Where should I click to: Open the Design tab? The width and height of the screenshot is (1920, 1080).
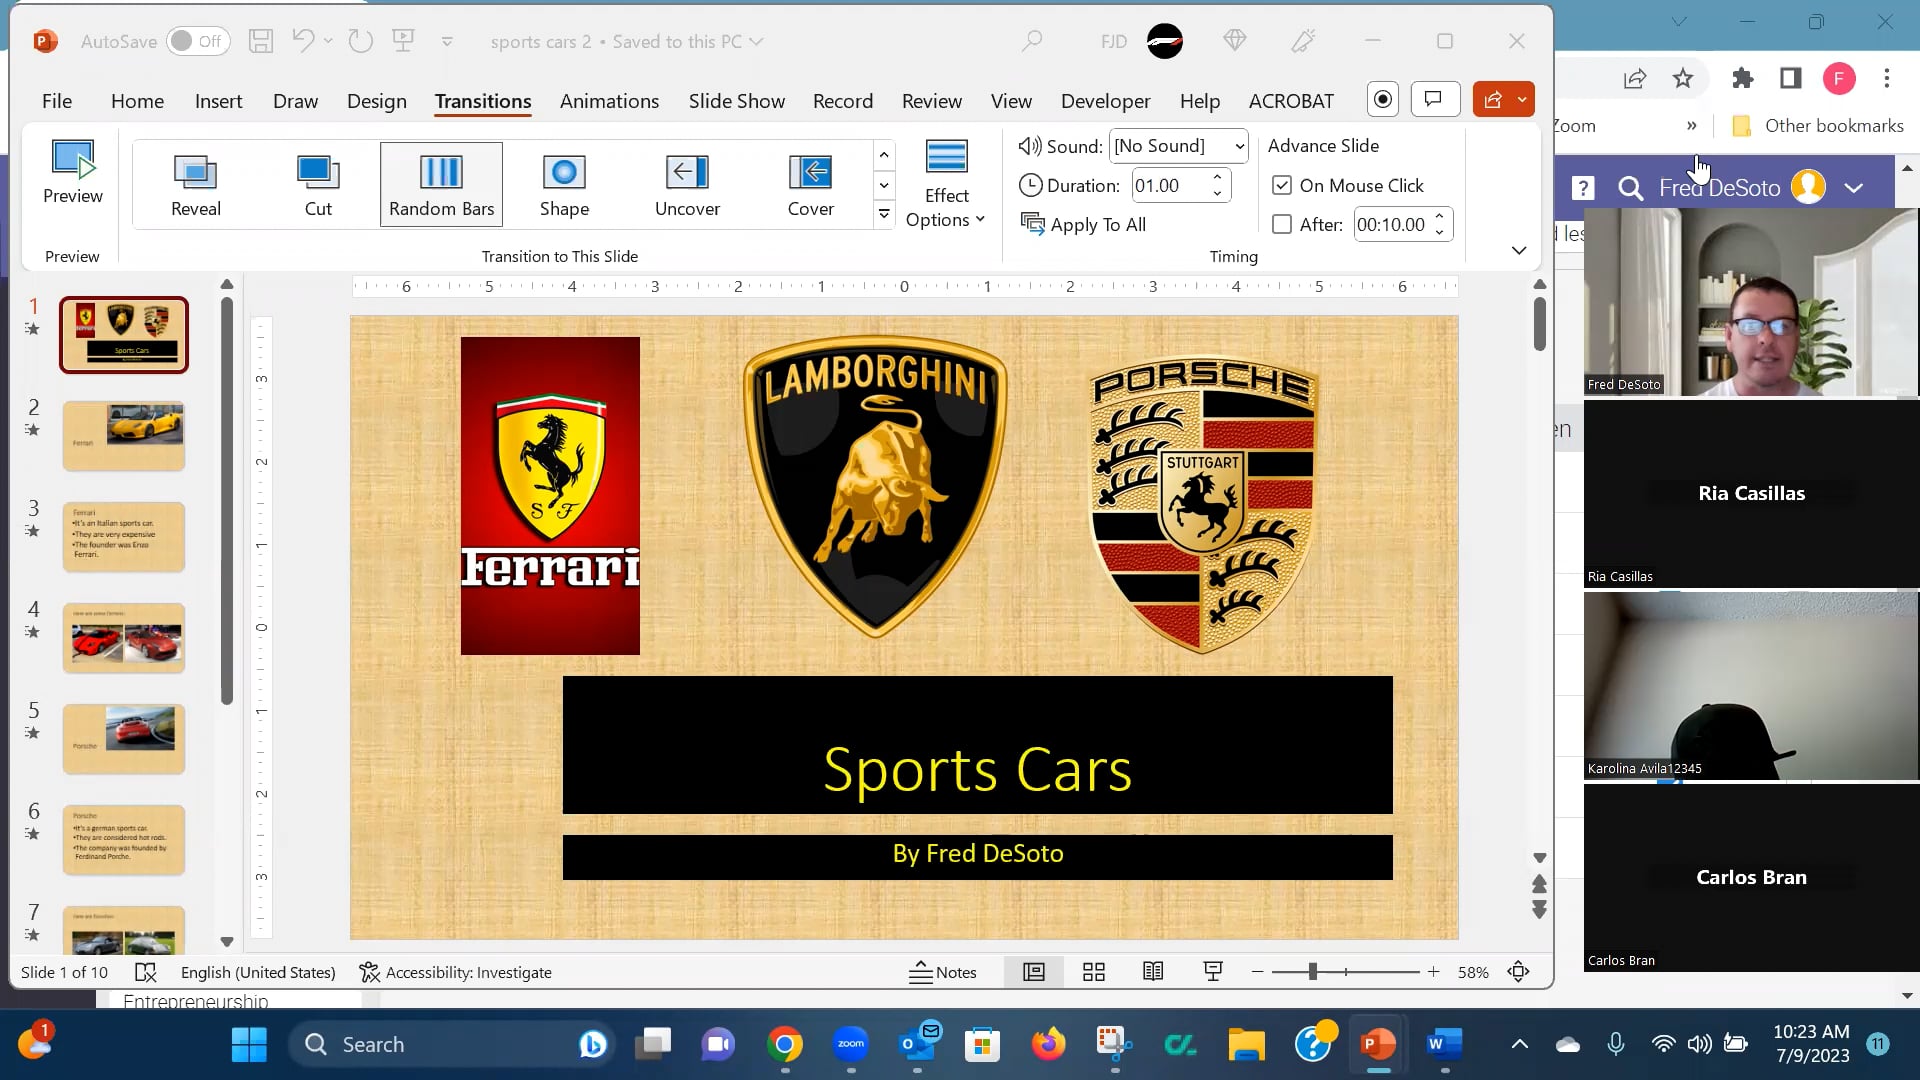[376, 101]
